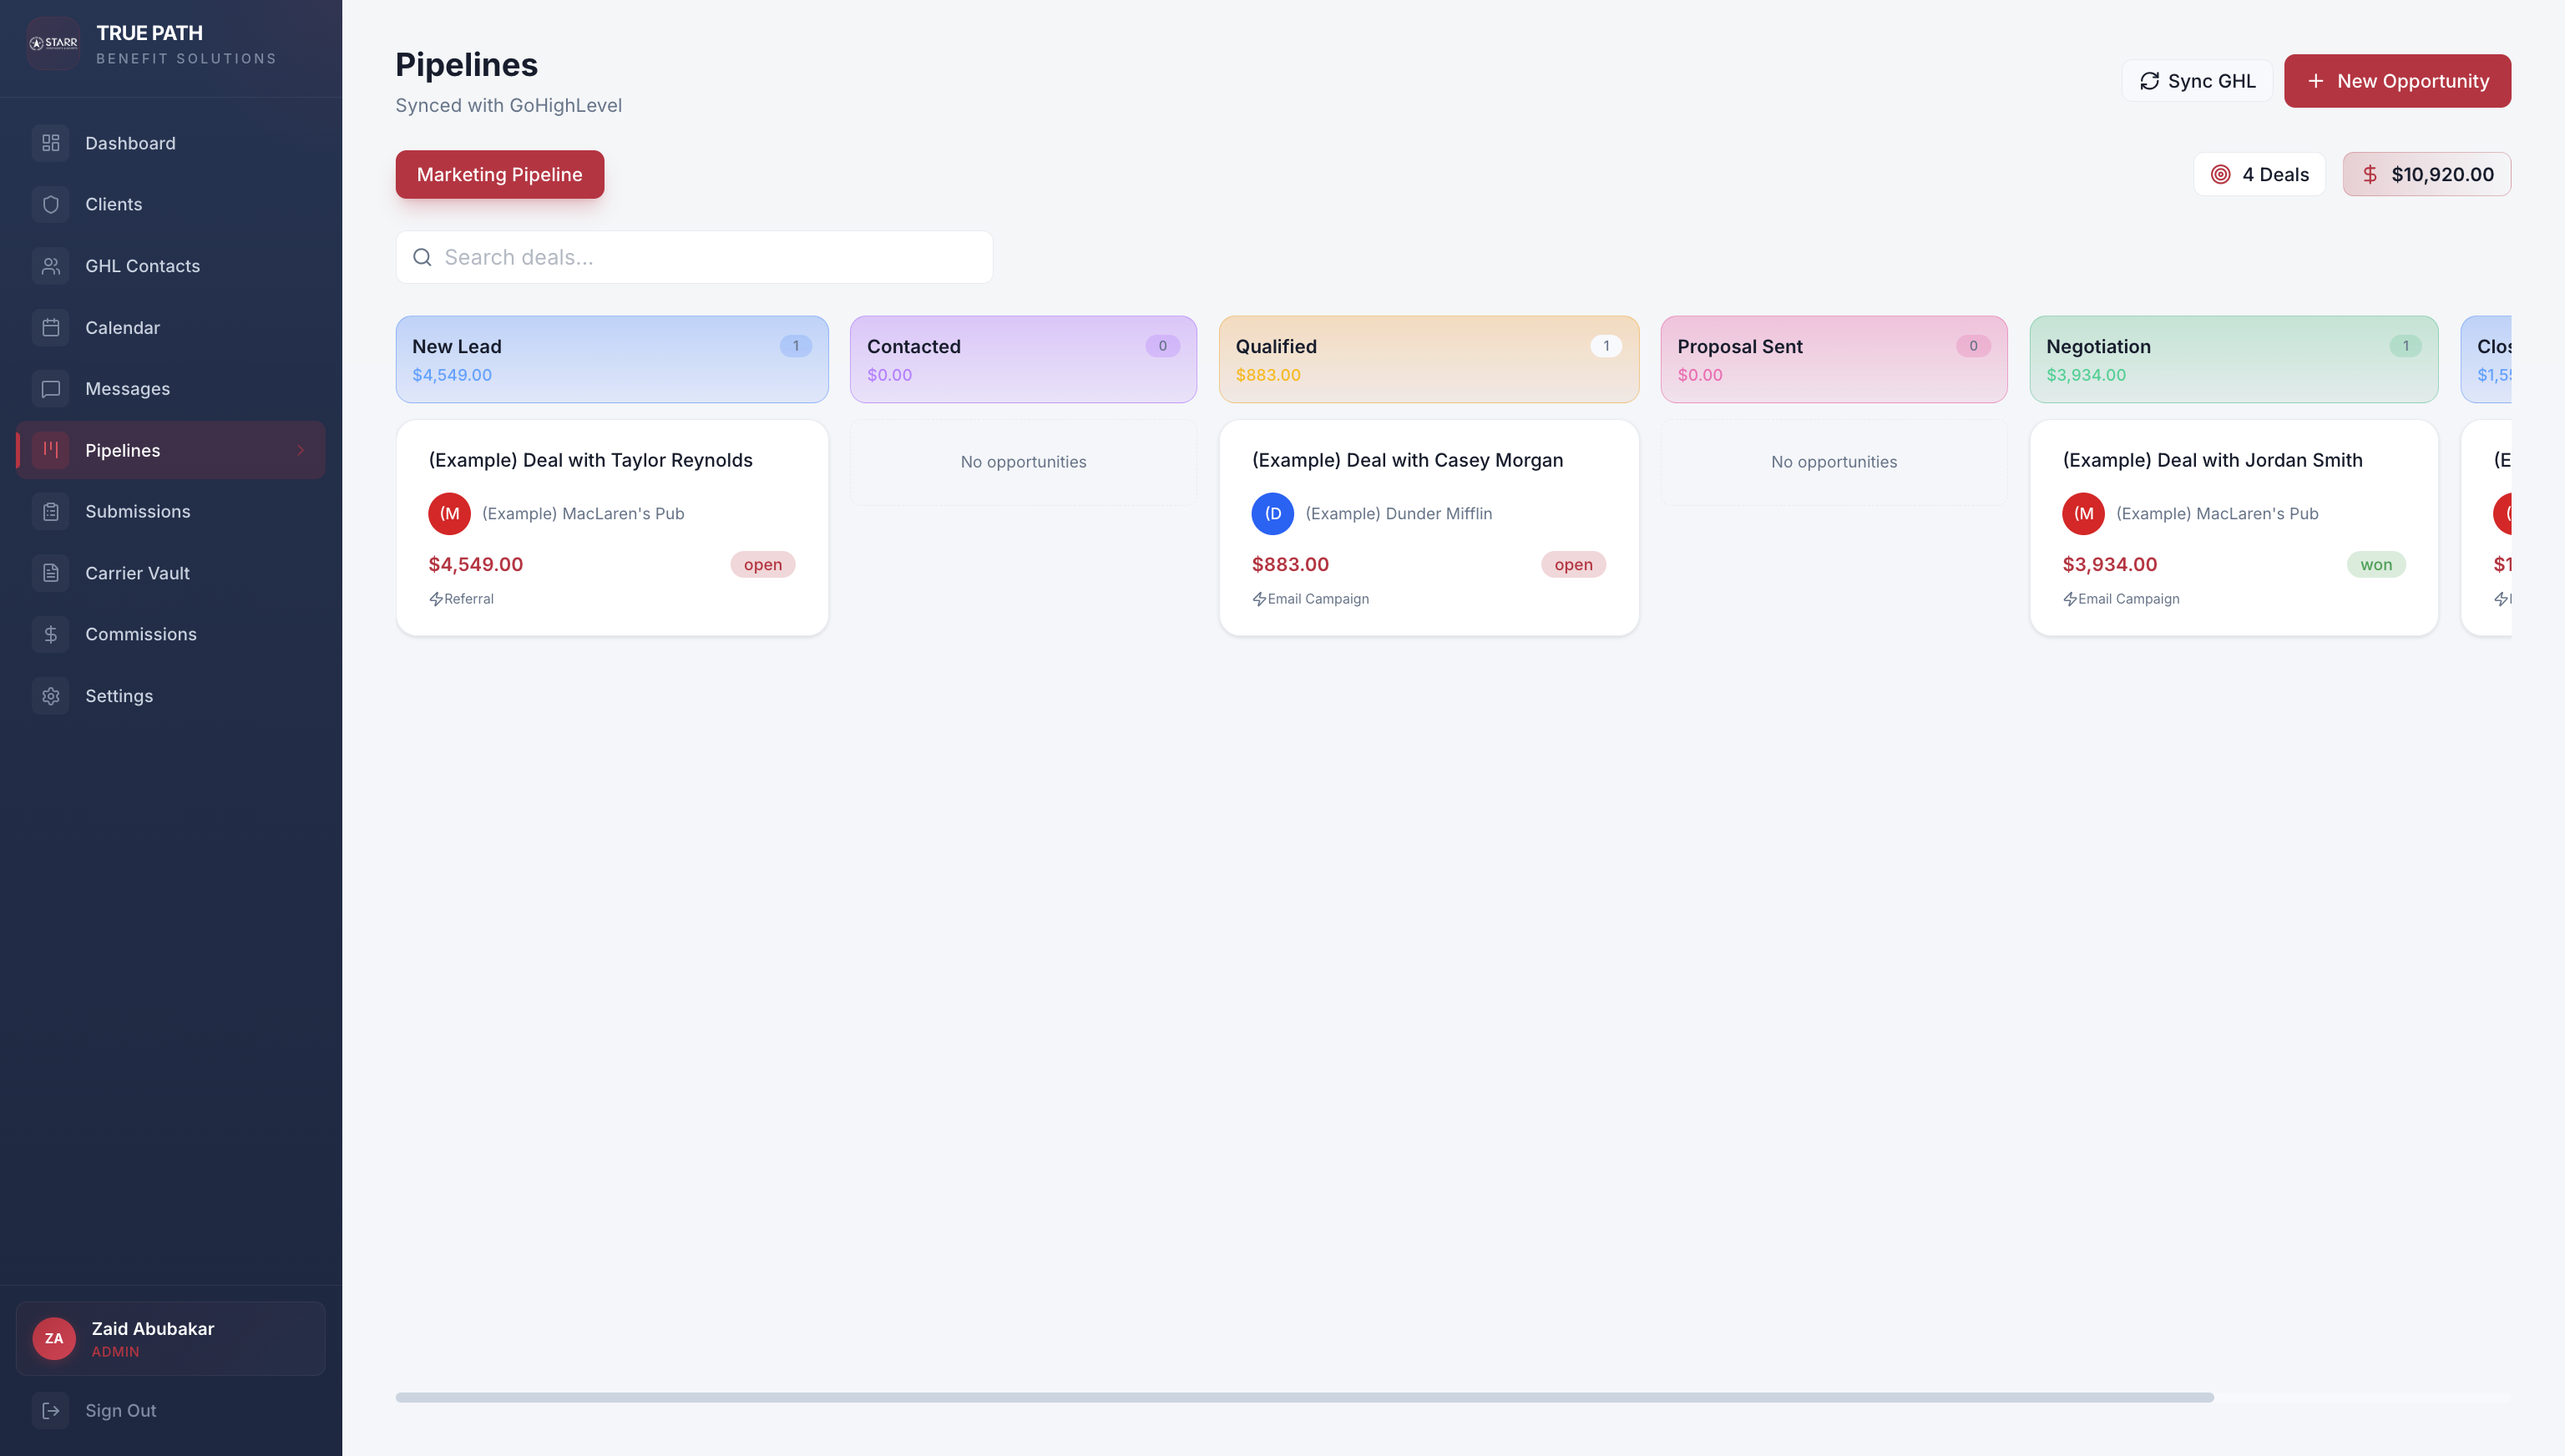Open the Zaid Abubakar admin profile card
This screenshot has width=2565, height=1456.
[x=171, y=1338]
